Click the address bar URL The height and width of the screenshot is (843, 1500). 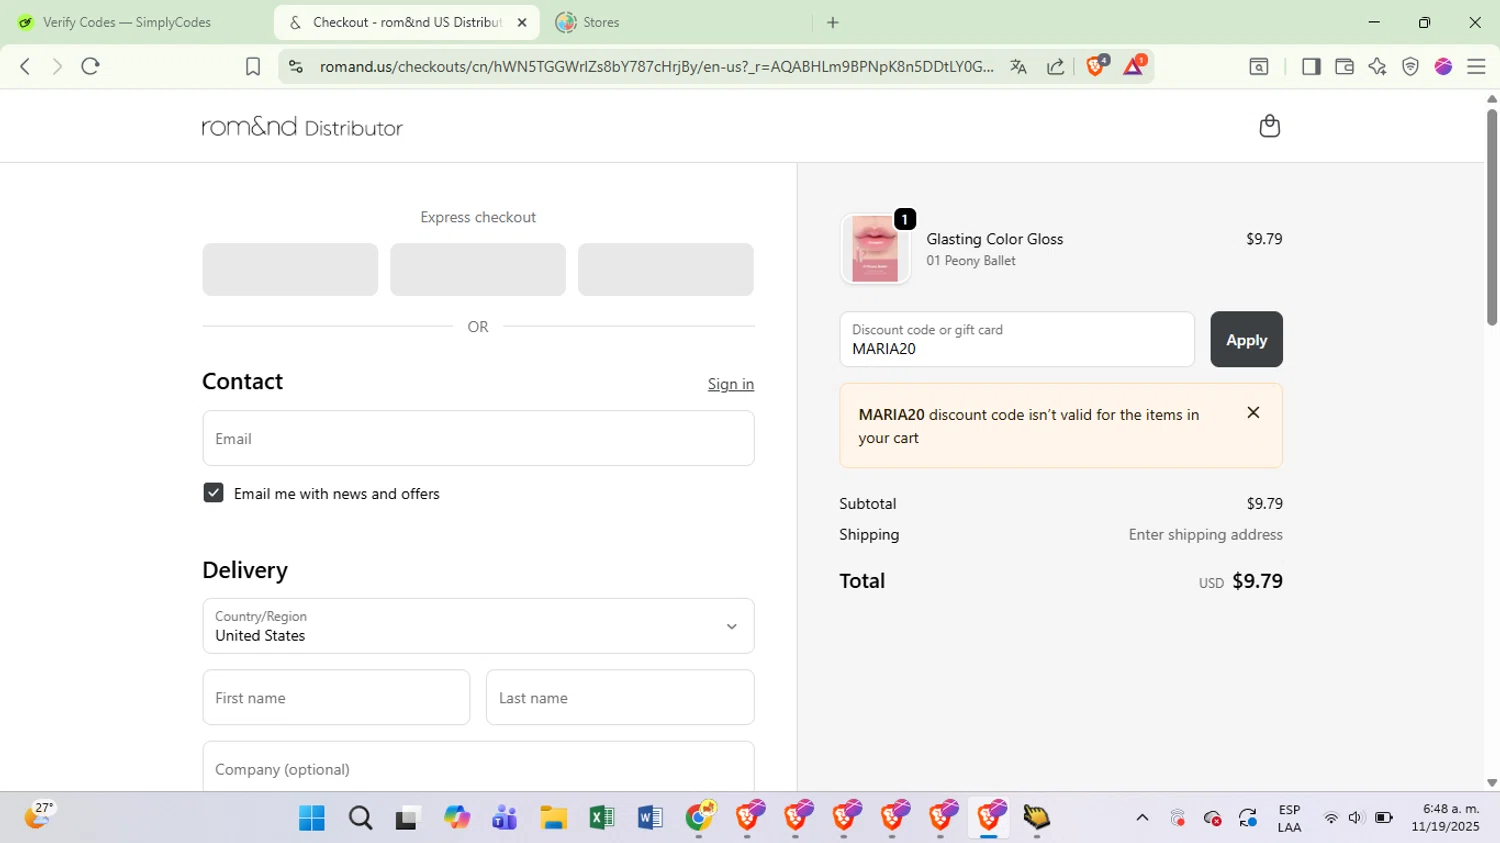pos(656,66)
